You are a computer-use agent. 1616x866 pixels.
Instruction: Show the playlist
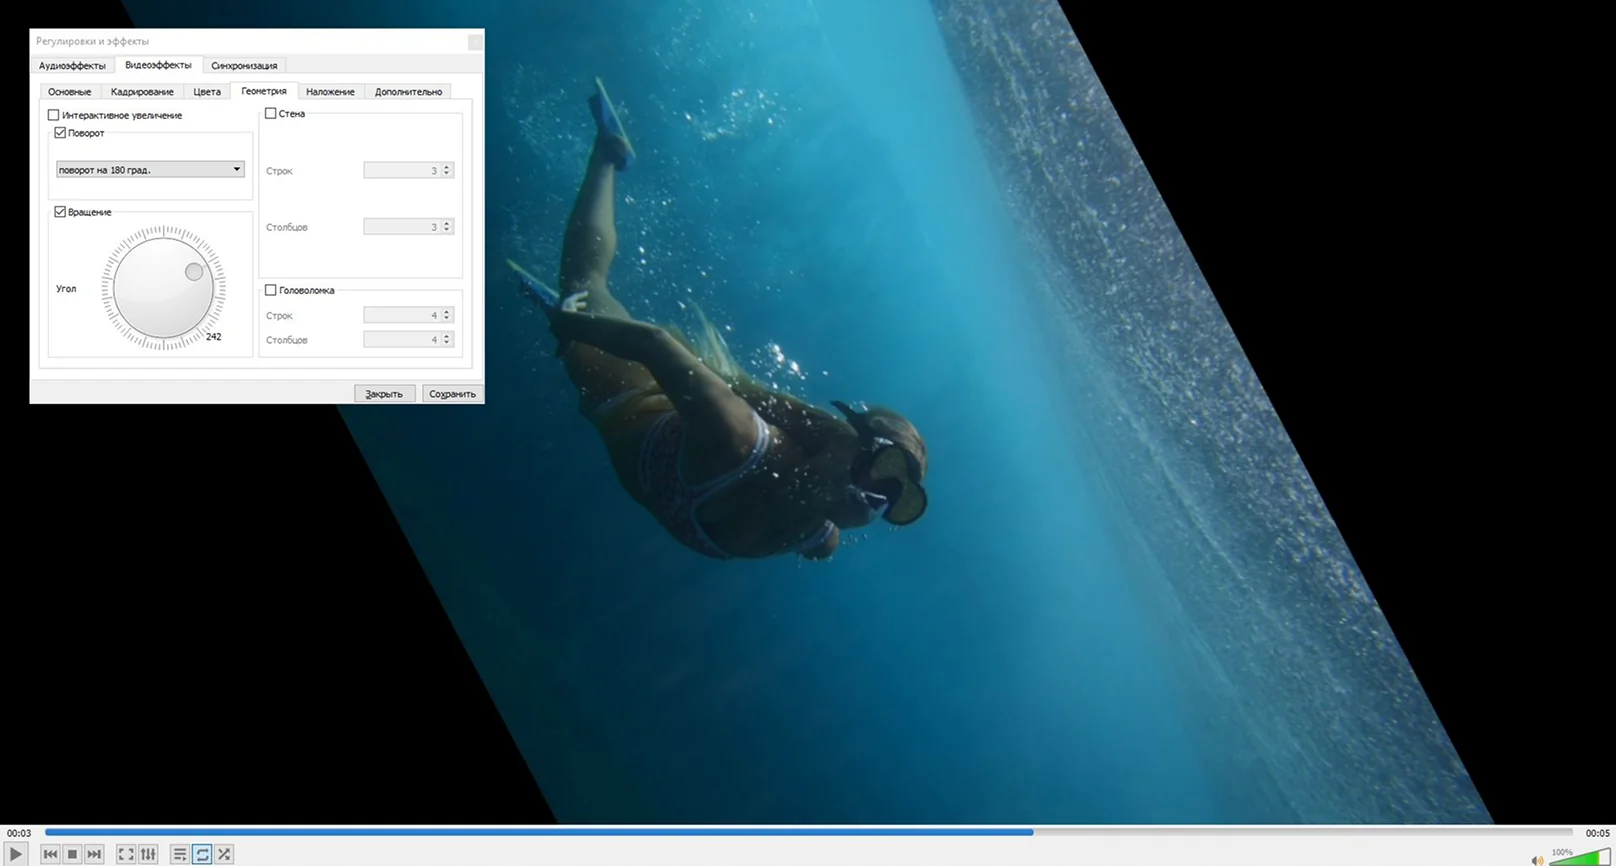(x=180, y=854)
